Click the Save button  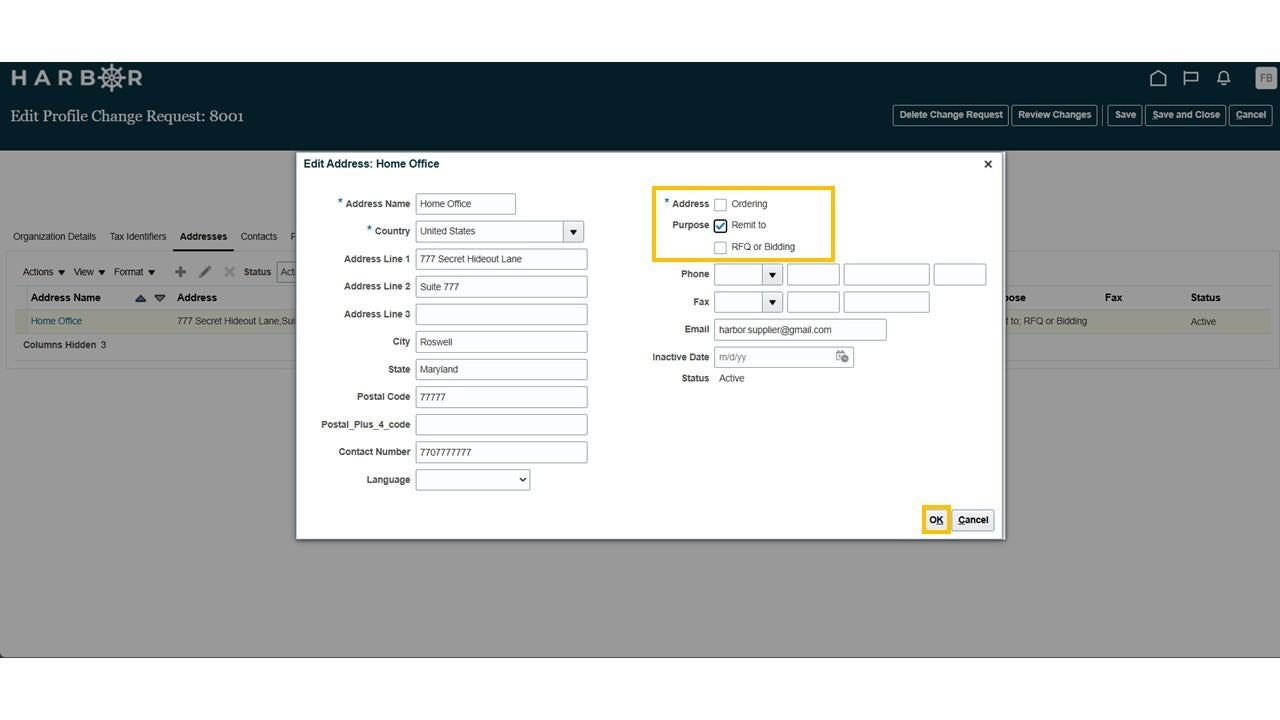coord(1125,115)
